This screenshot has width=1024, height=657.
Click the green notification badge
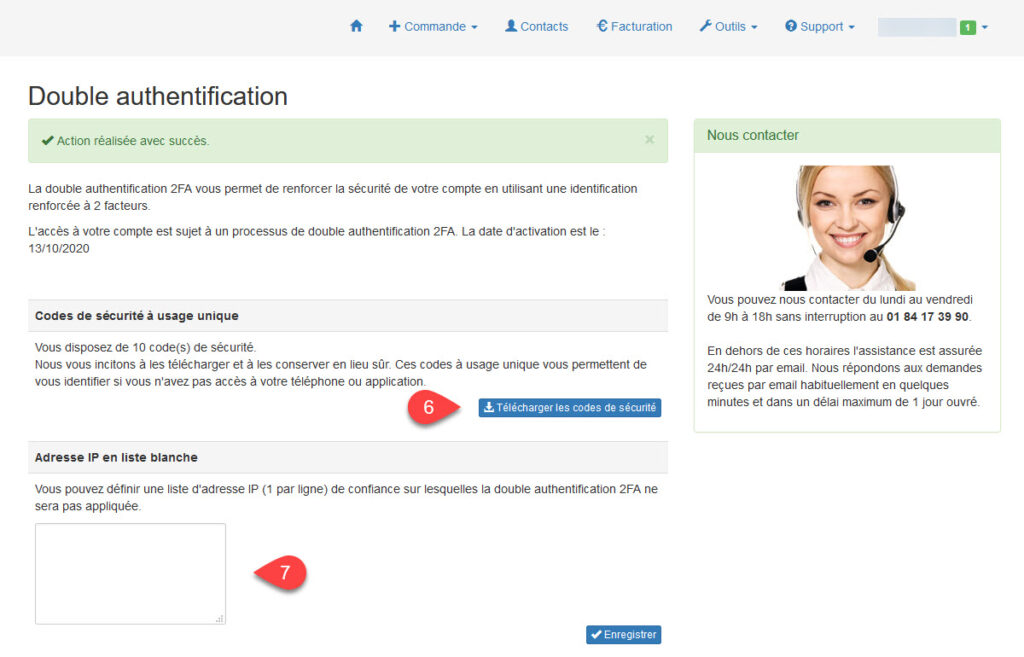tap(967, 27)
